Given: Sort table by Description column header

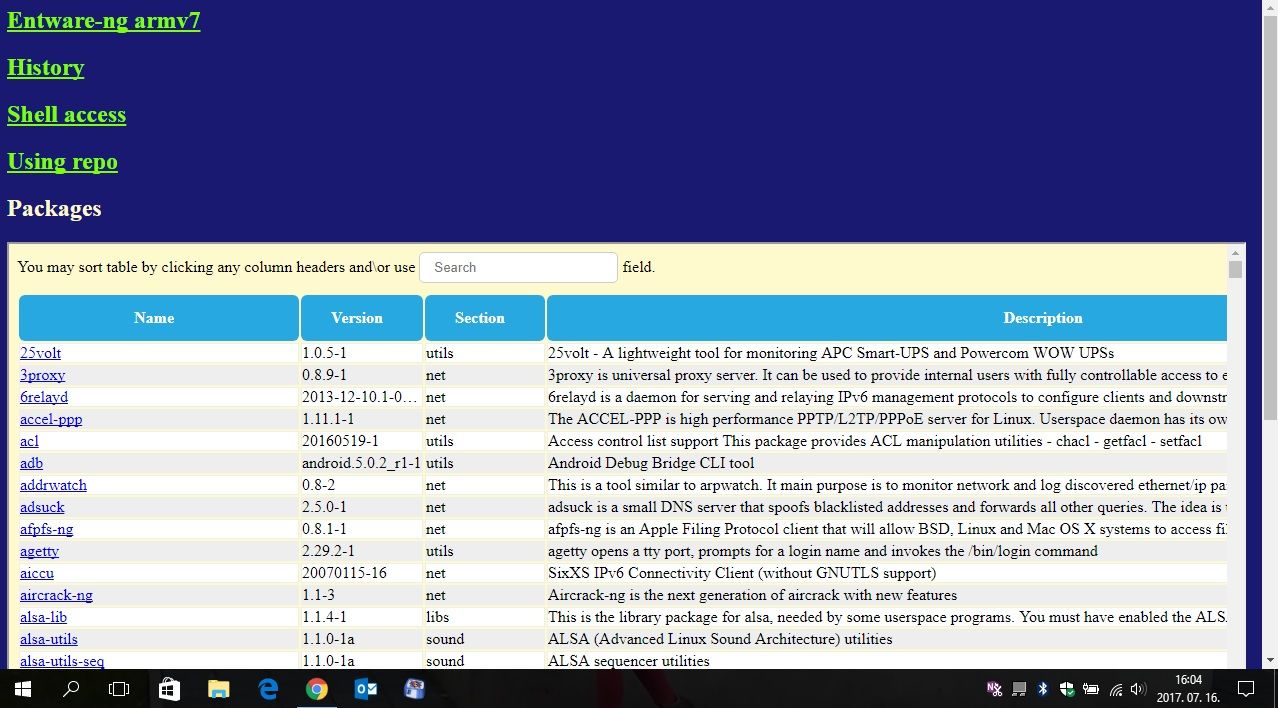Looking at the screenshot, I should [x=887, y=318].
